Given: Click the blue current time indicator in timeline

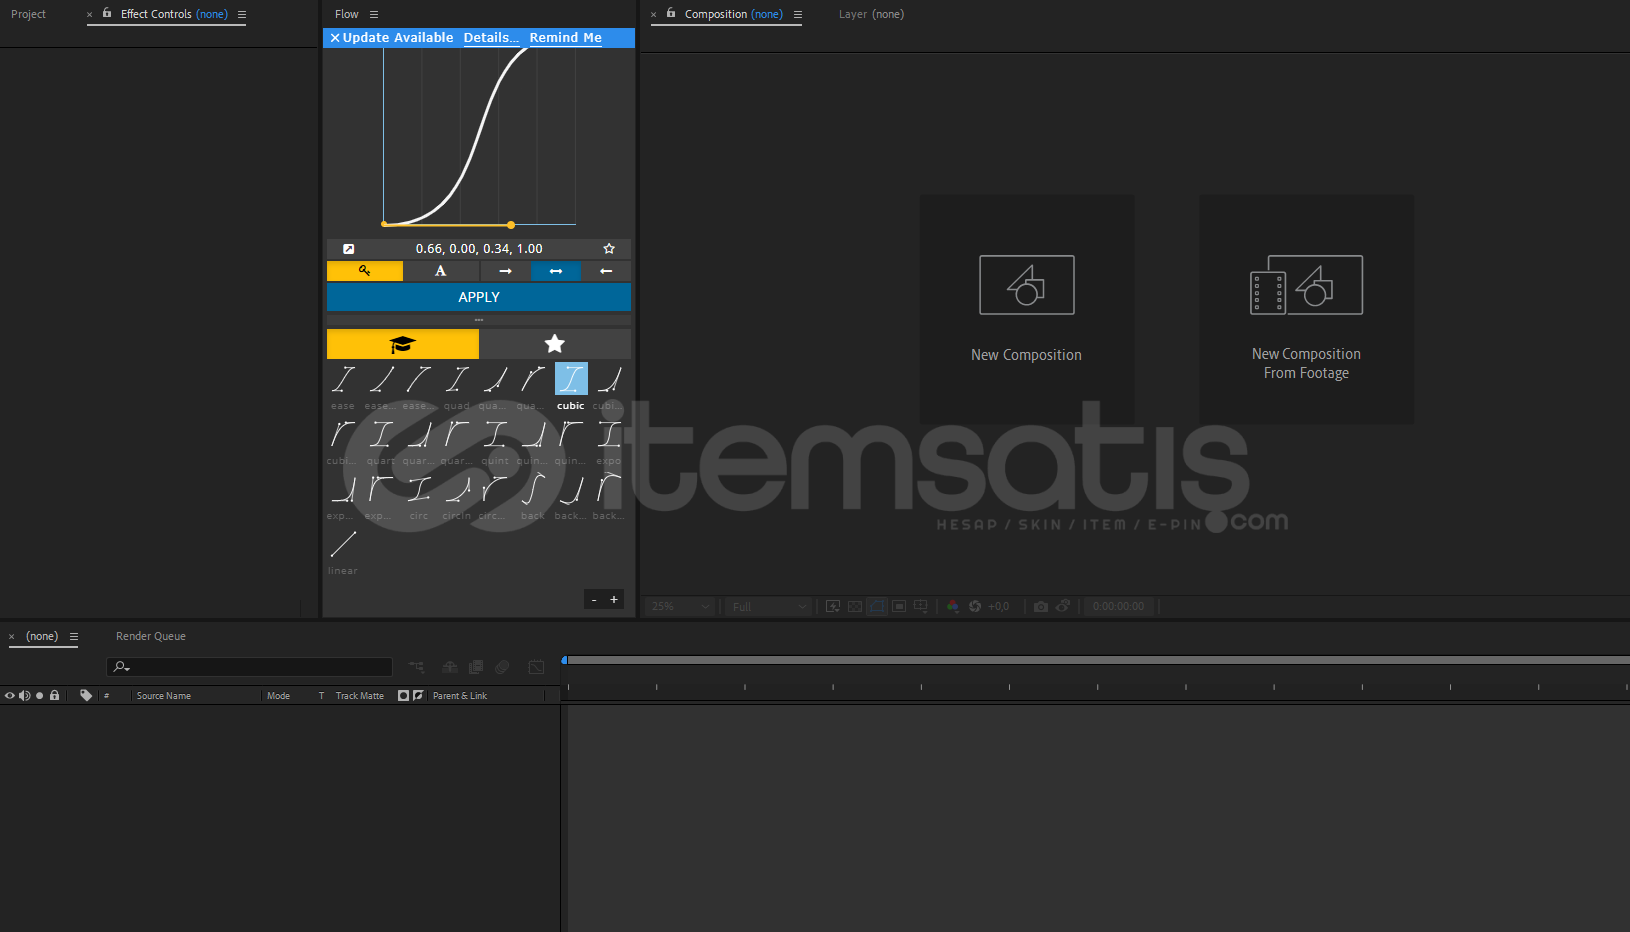Looking at the screenshot, I should tap(565, 660).
